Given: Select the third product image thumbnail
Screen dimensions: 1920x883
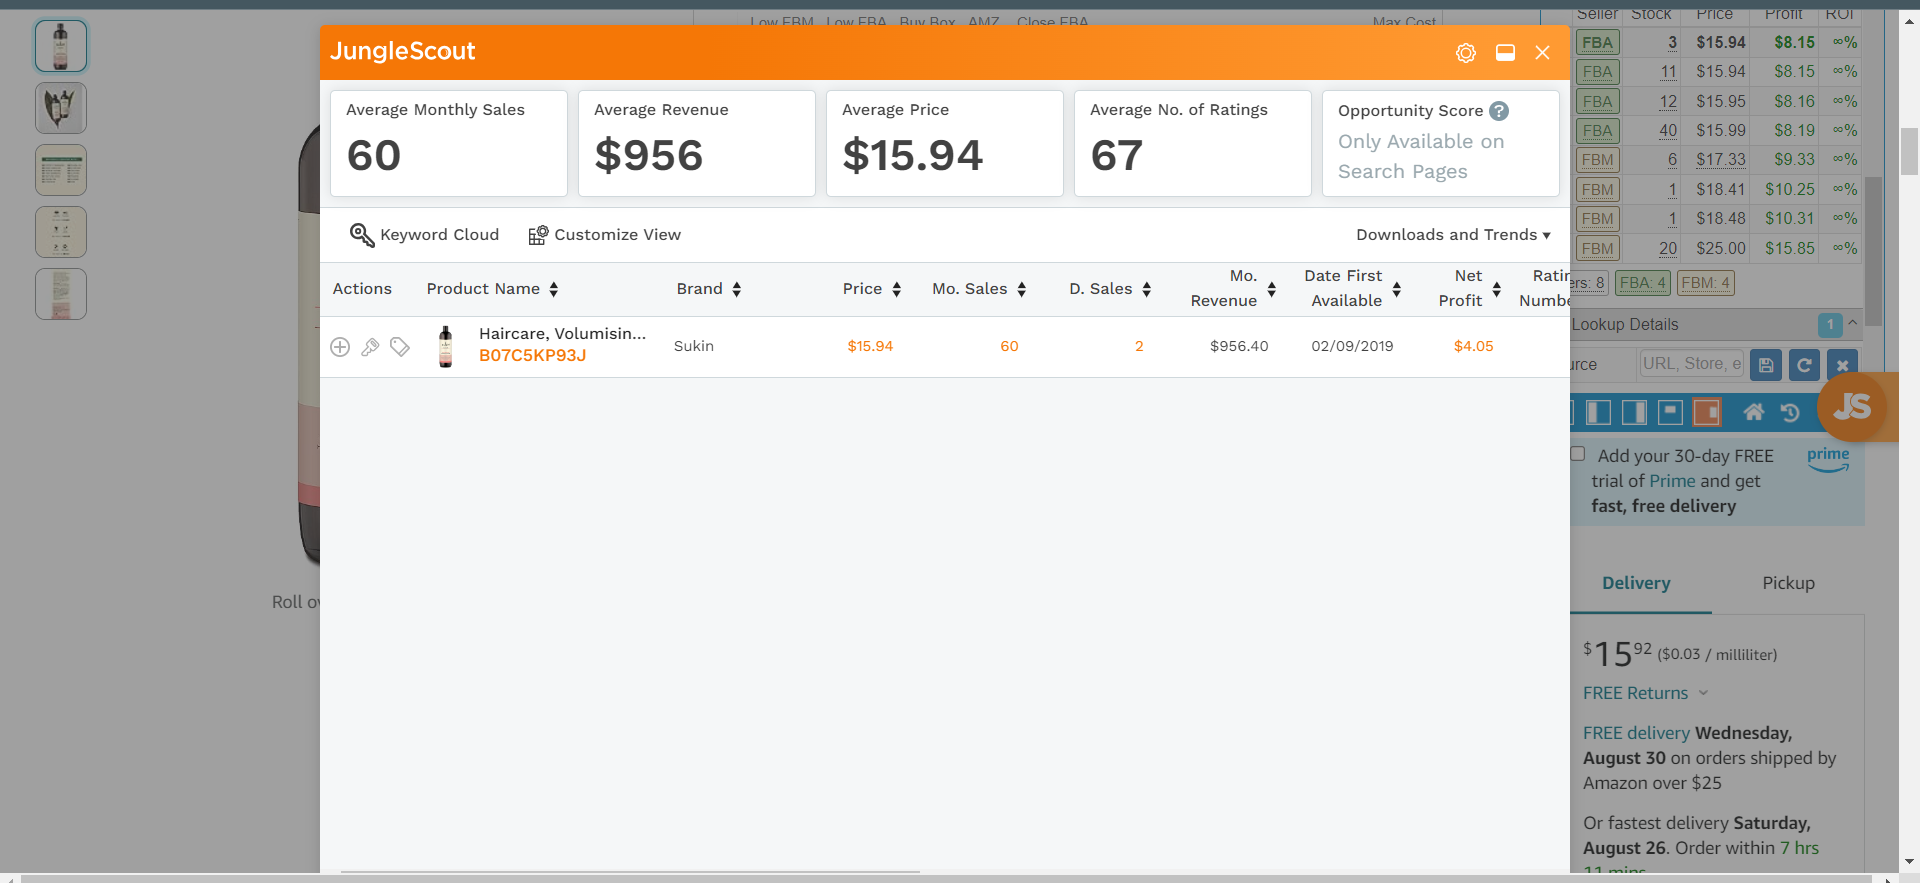Looking at the screenshot, I should click(x=61, y=170).
